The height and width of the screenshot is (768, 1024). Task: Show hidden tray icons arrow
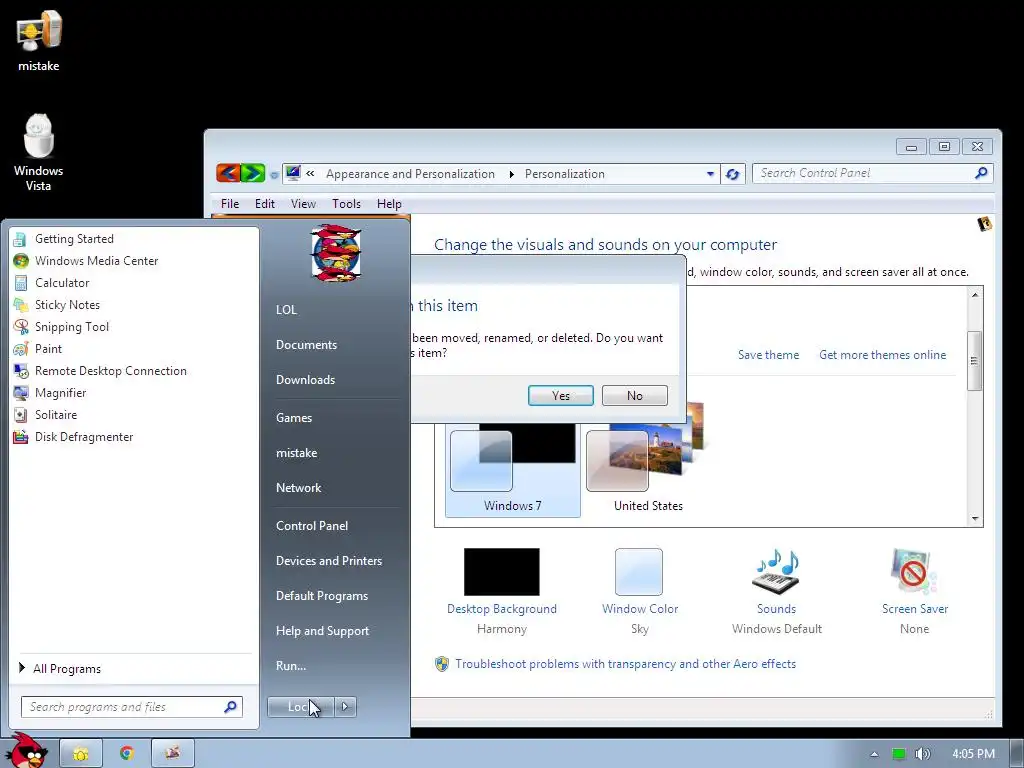pos(874,754)
